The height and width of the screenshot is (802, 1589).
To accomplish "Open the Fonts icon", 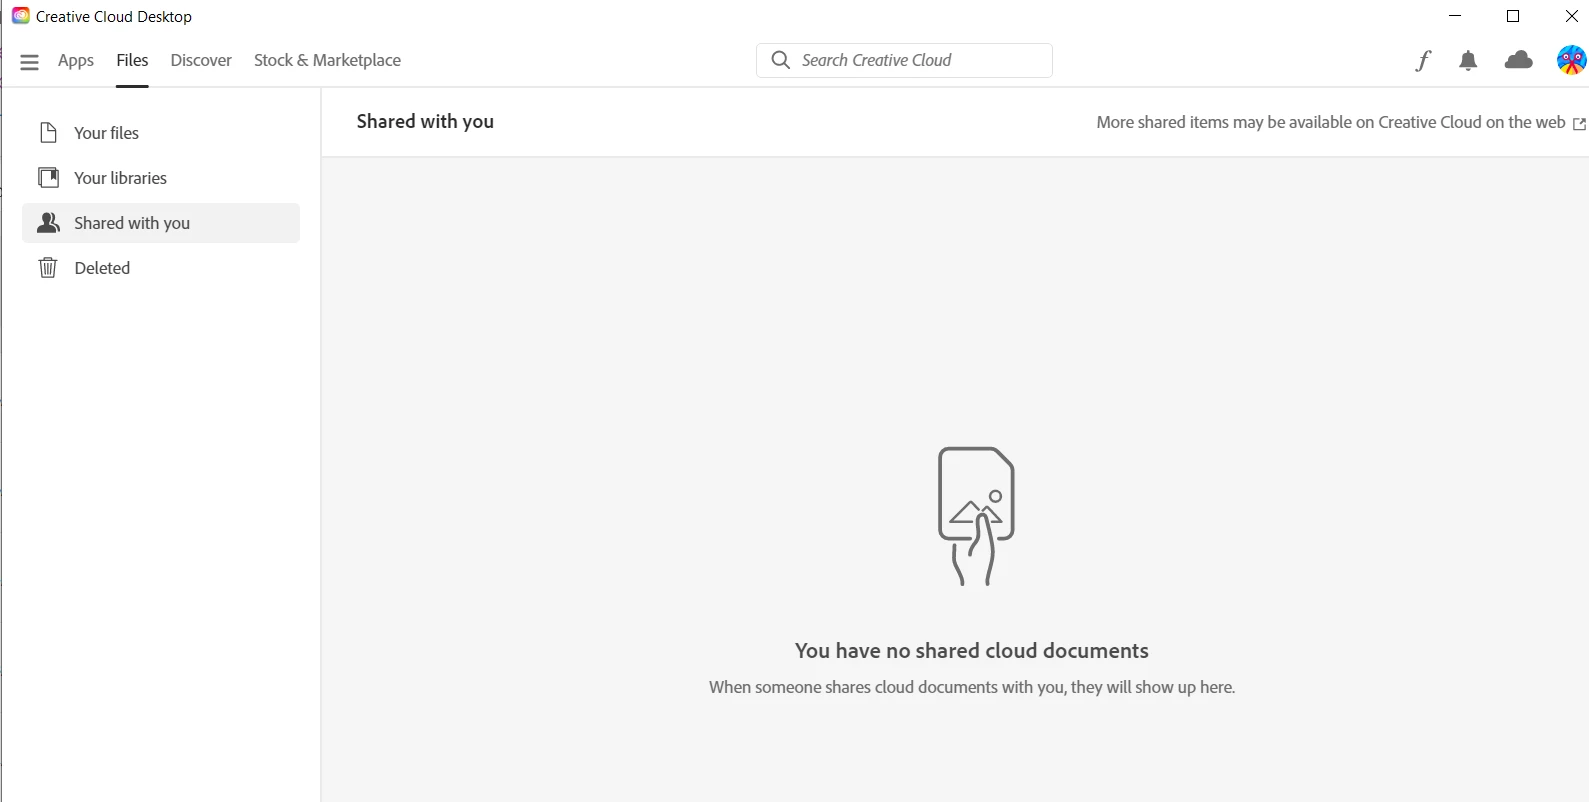I will [x=1423, y=61].
